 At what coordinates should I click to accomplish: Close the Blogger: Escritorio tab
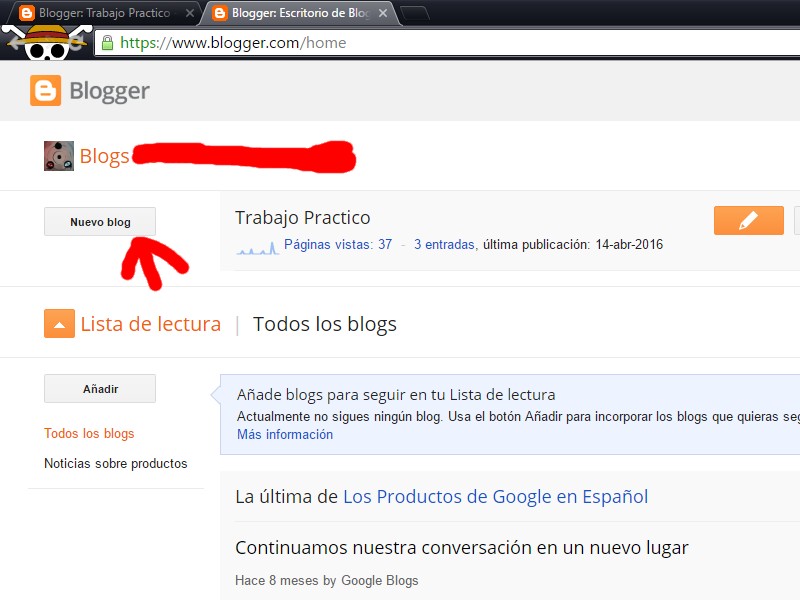[x=383, y=13]
